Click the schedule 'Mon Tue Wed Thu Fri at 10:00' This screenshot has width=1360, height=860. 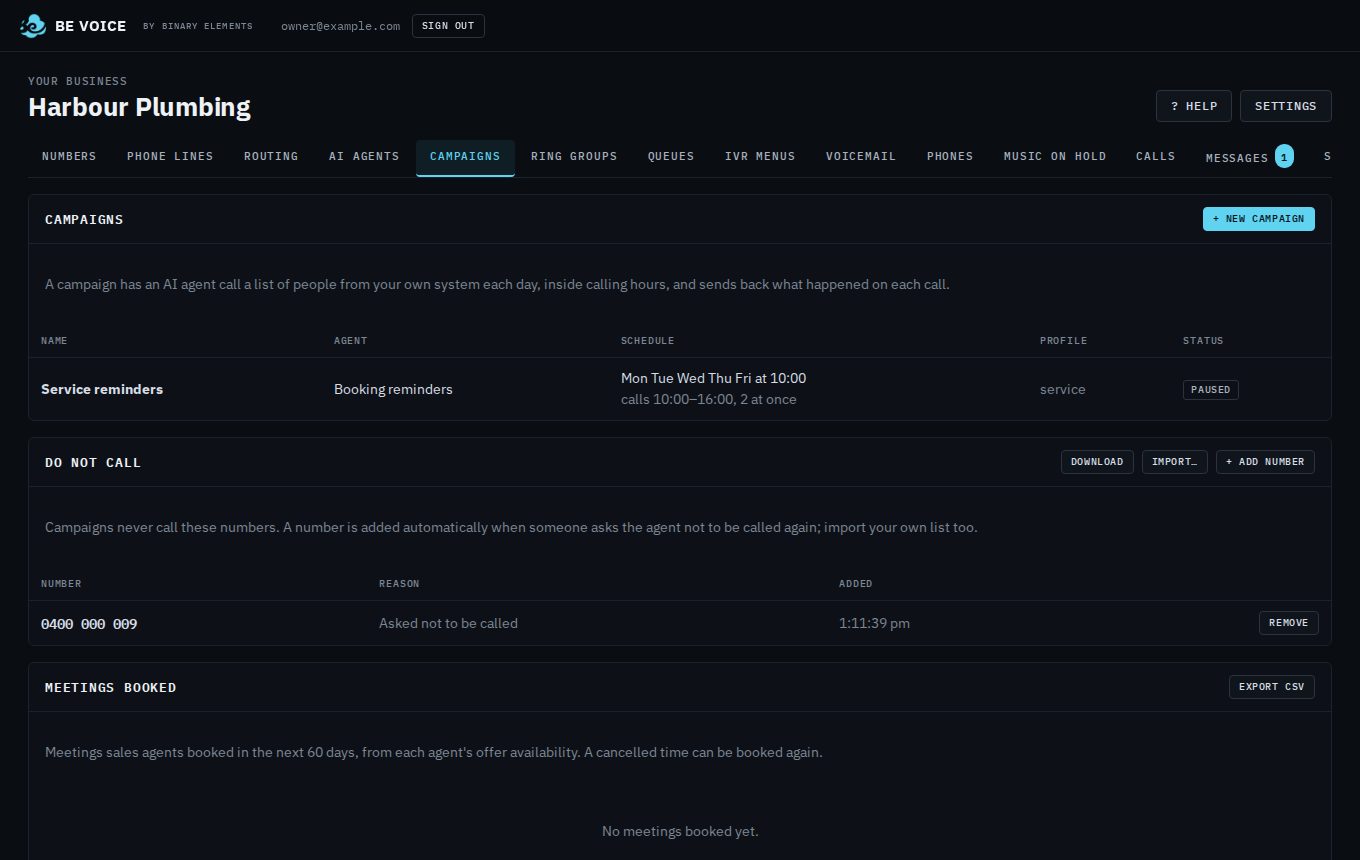pyautogui.click(x=714, y=378)
